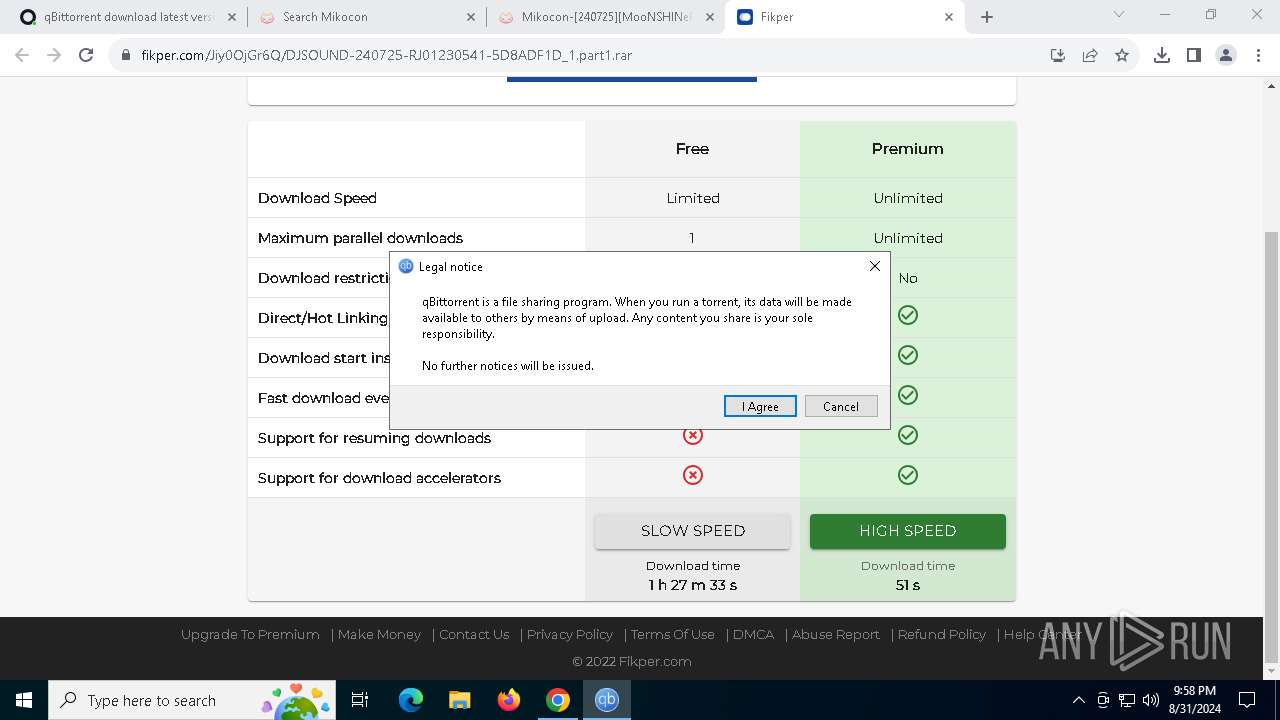Image resolution: width=1280 pixels, height=720 pixels.
Task: Open the notification center
Action: pos(1247,700)
